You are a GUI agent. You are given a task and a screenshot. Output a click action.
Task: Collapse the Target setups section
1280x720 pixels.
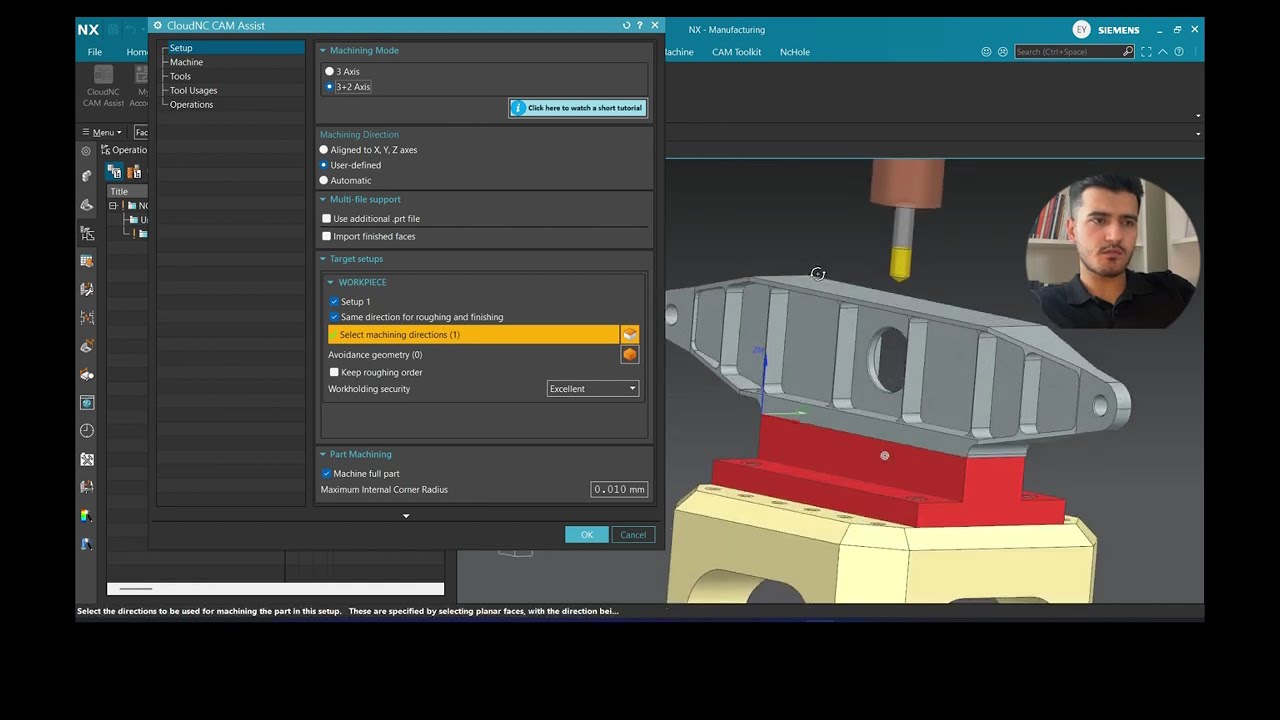click(x=323, y=259)
